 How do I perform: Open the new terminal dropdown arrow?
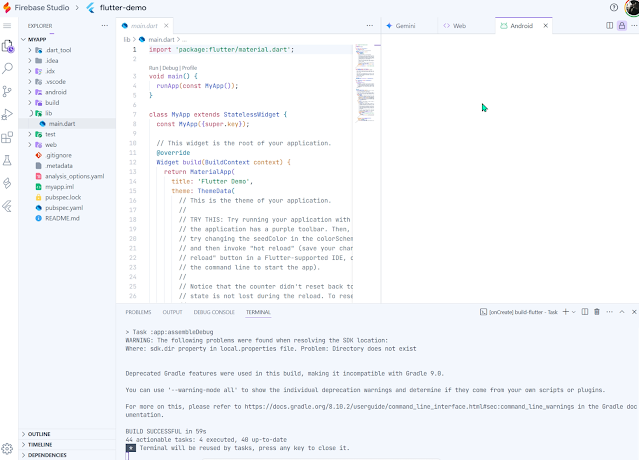574,312
